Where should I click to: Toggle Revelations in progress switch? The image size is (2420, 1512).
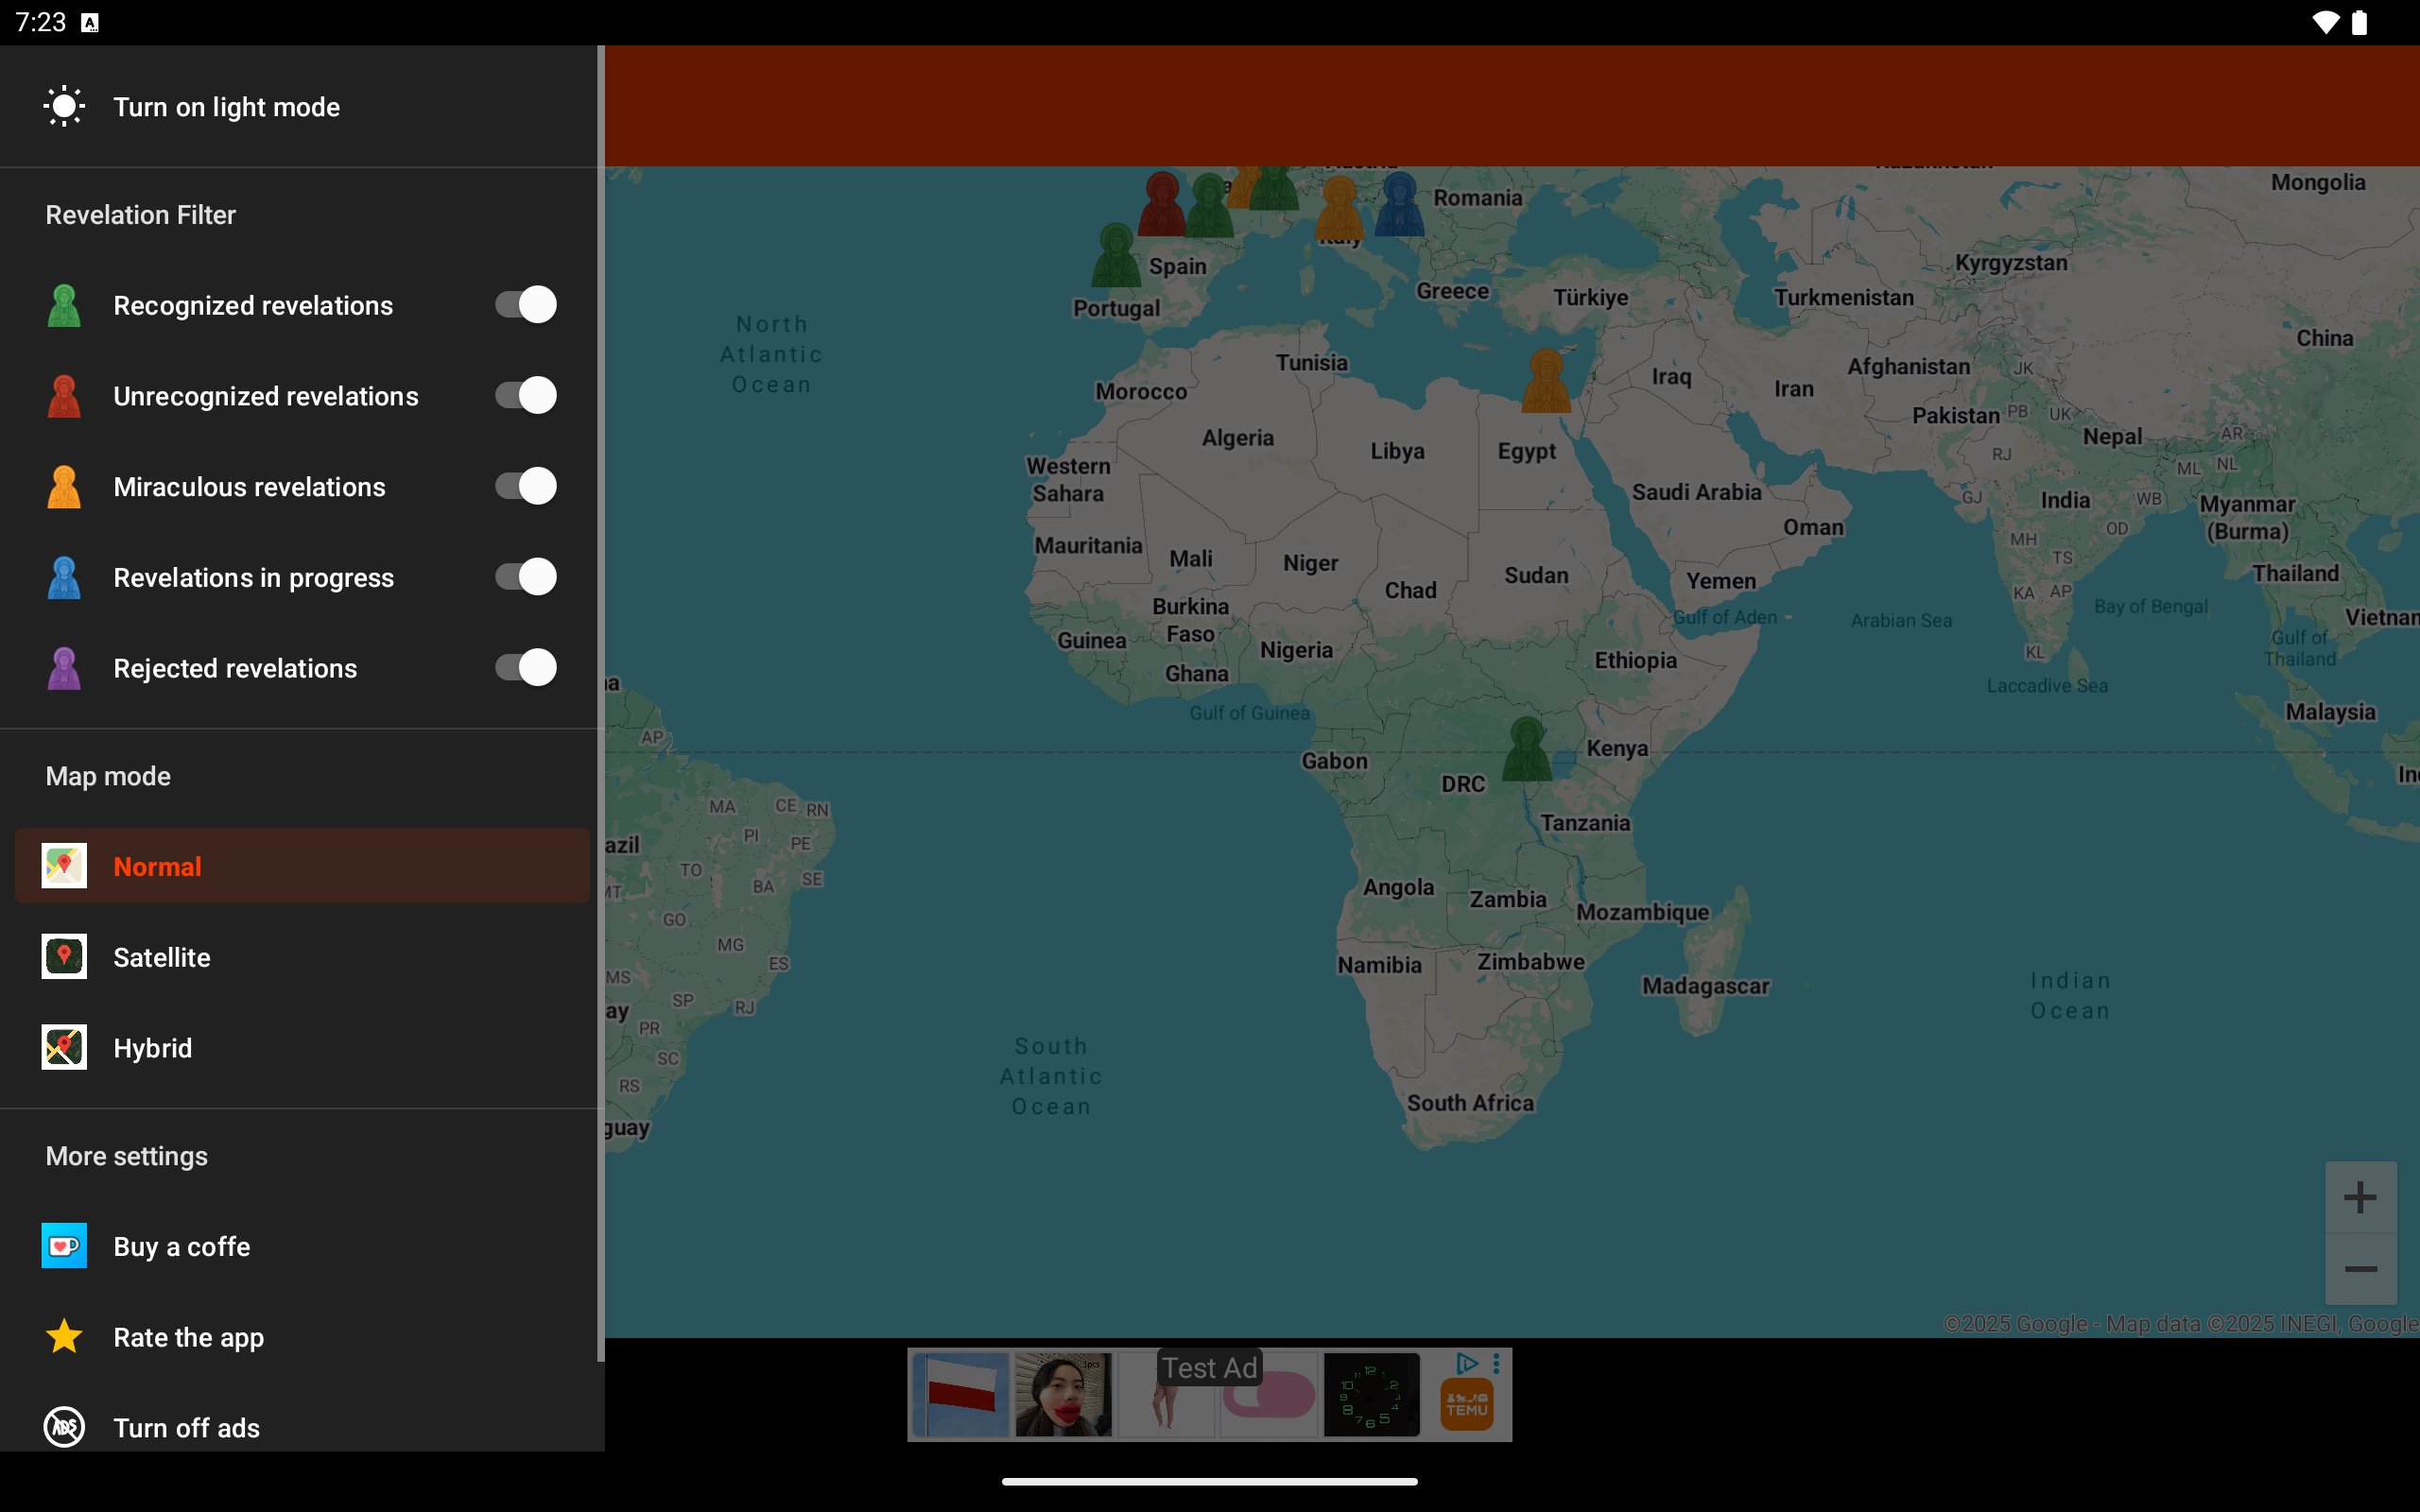tap(525, 577)
